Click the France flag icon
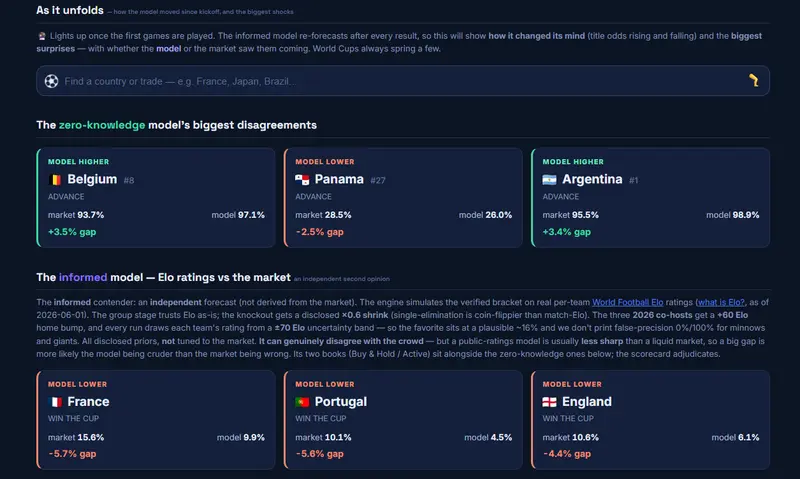Image resolution: width=800 pixels, height=479 pixels. [x=55, y=402]
